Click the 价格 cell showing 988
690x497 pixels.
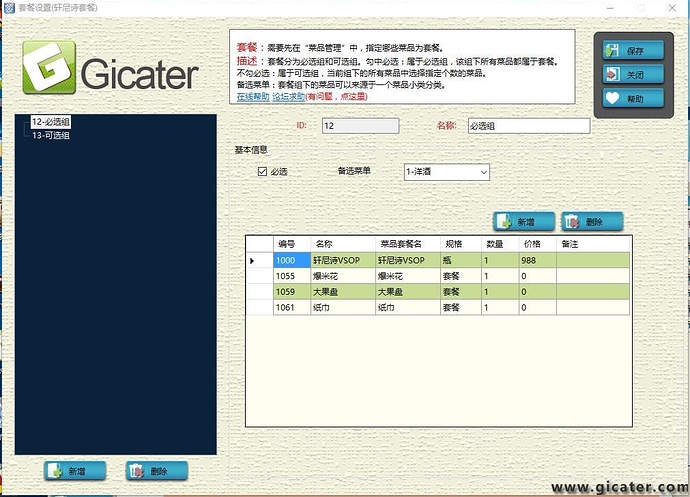point(536,261)
